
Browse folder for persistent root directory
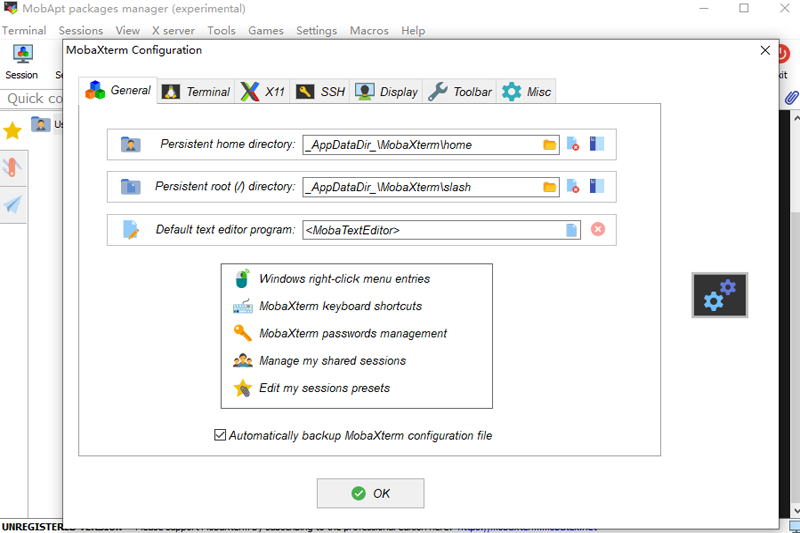549,187
